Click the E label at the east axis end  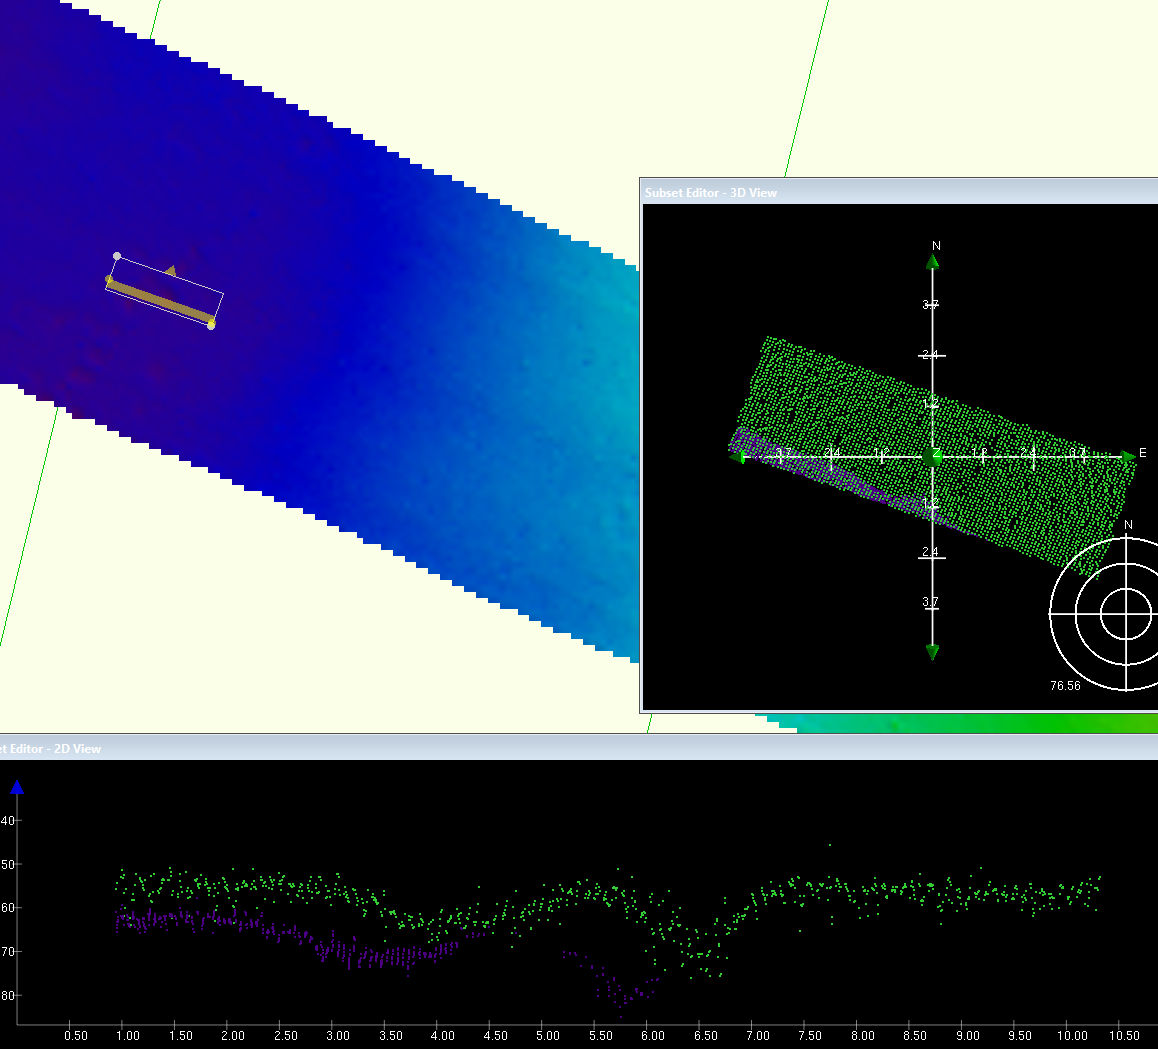point(1142,452)
